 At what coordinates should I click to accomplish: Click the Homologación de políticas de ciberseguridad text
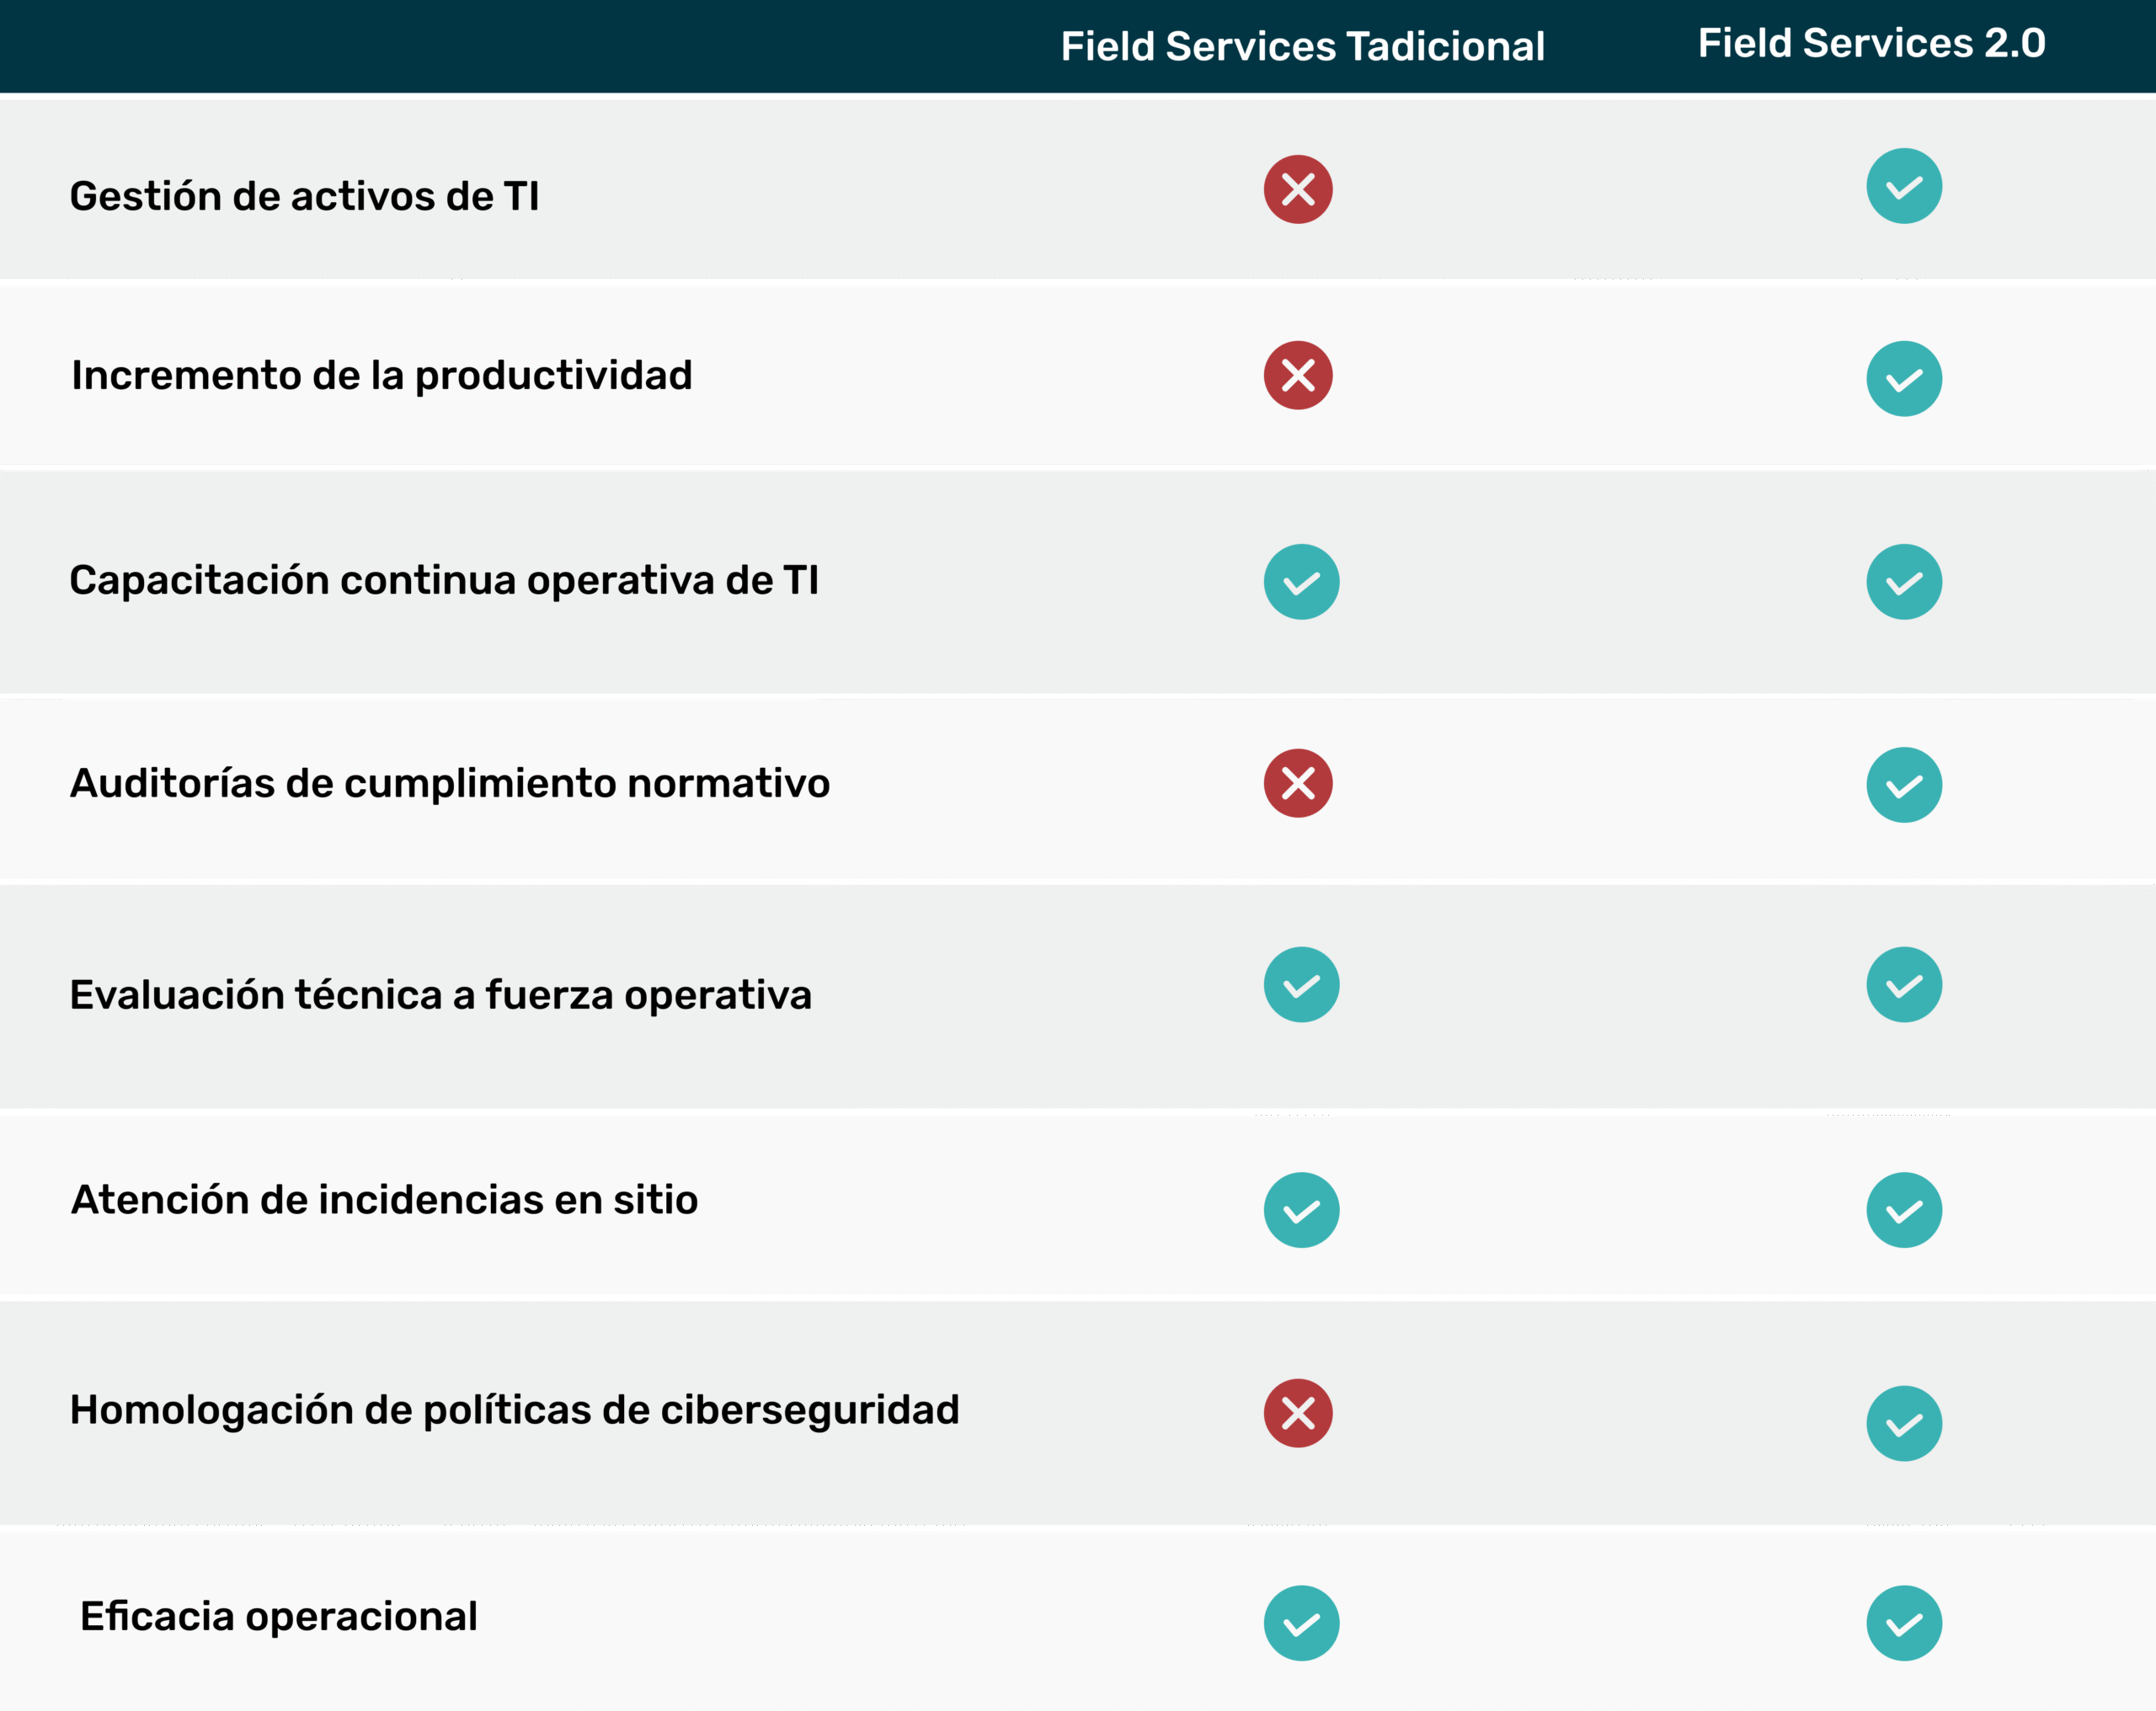(514, 1410)
